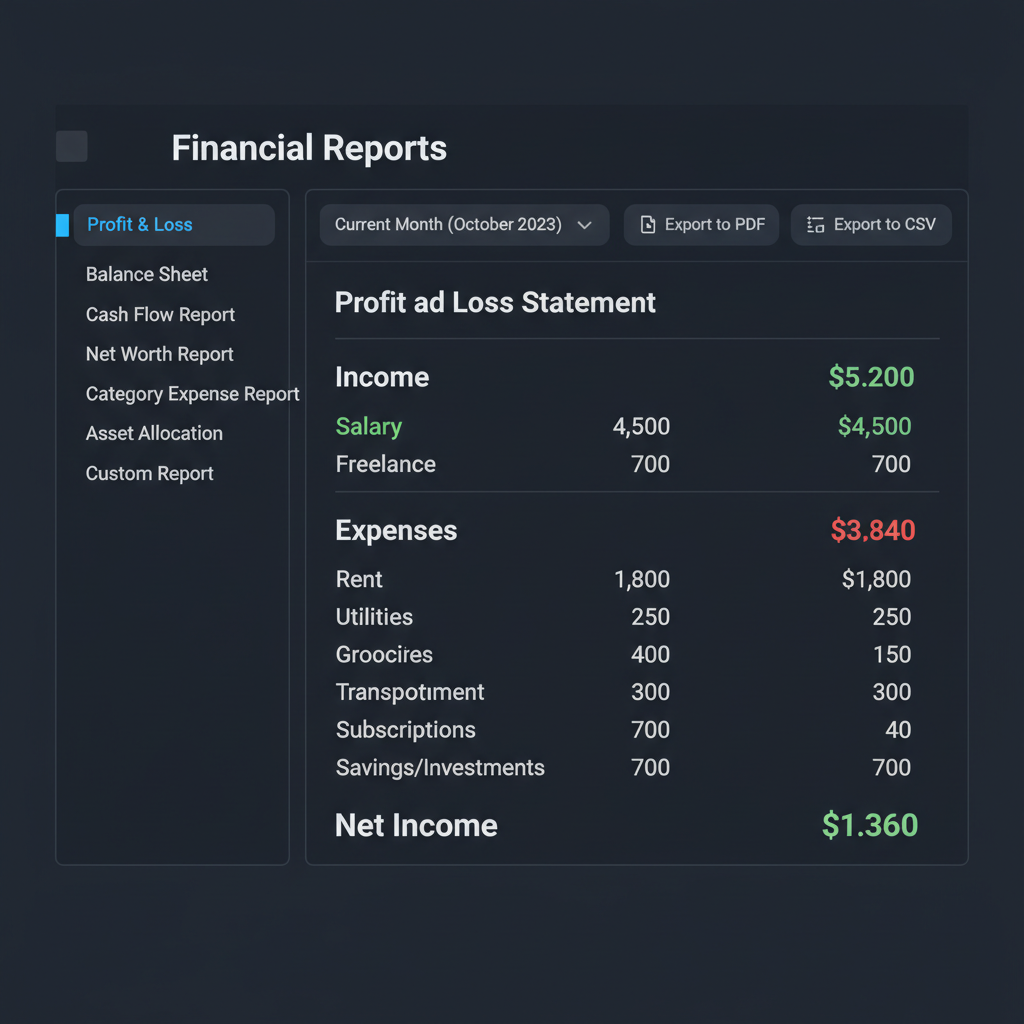Export the report to PDF
The height and width of the screenshot is (1024, 1024).
(701, 225)
